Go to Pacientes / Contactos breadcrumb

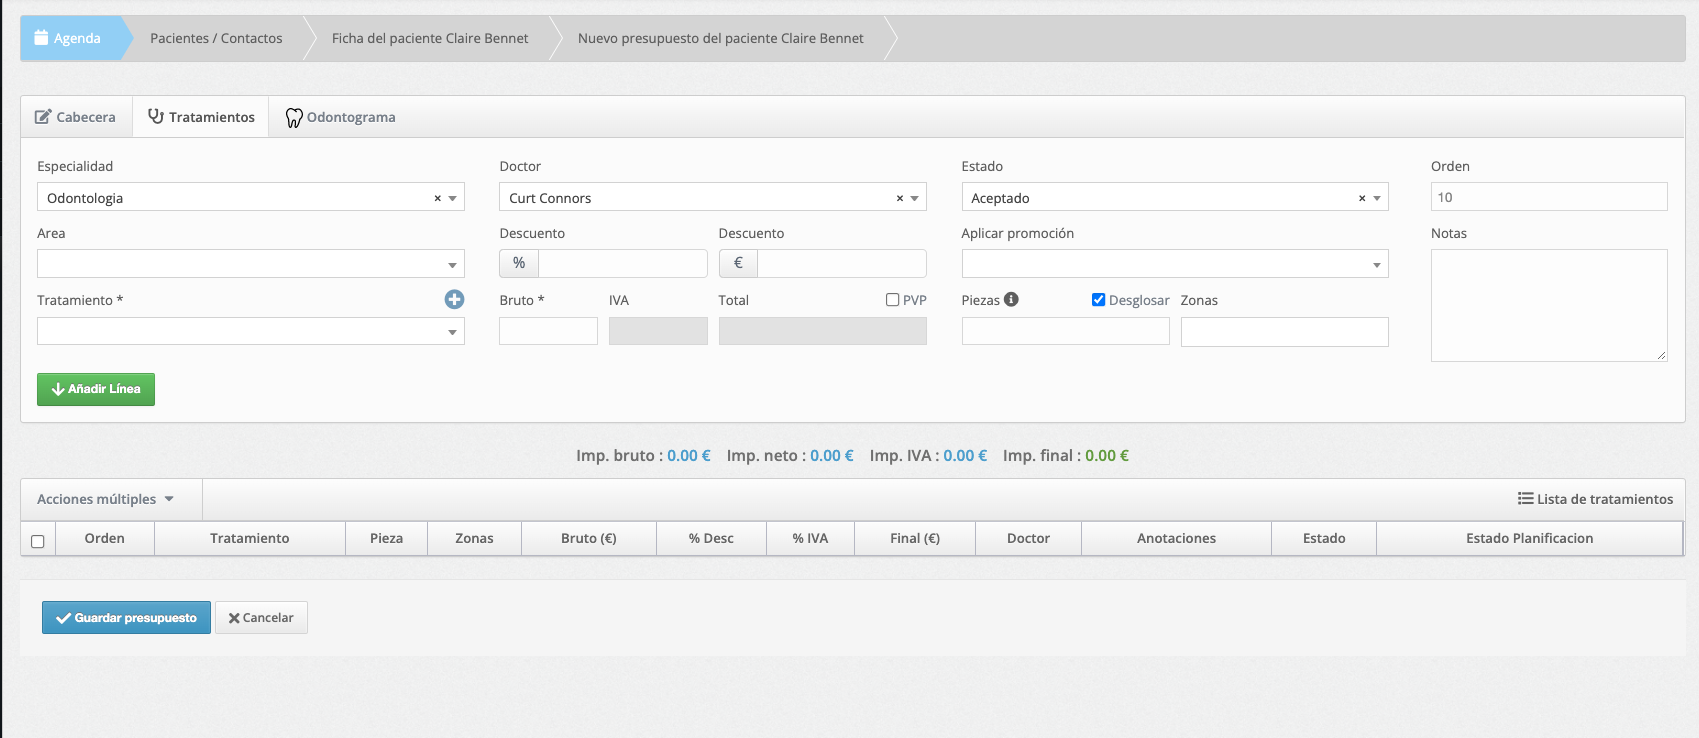click(216, 38)
